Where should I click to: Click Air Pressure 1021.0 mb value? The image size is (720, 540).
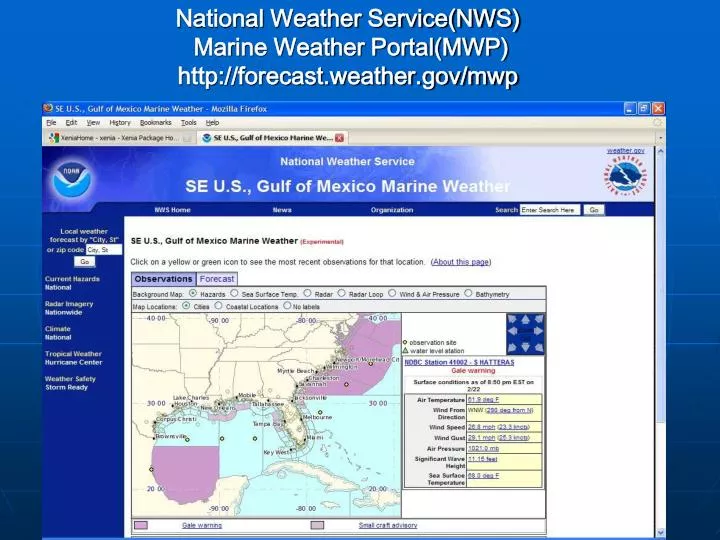[x=483, y=448]
